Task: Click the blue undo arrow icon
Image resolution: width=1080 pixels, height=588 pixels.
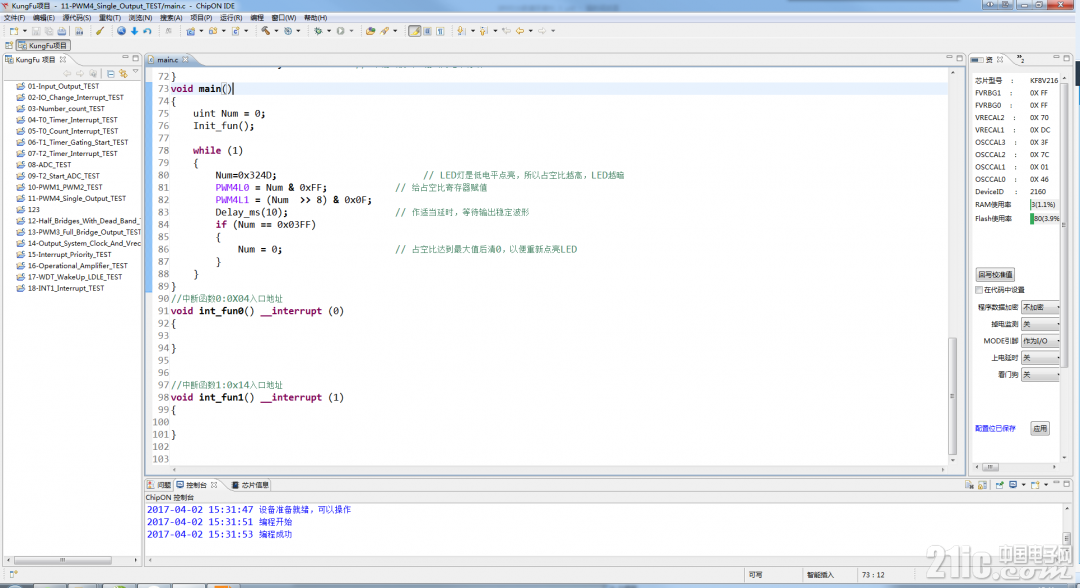Action: pyautogui.click(x=147, y=31)
